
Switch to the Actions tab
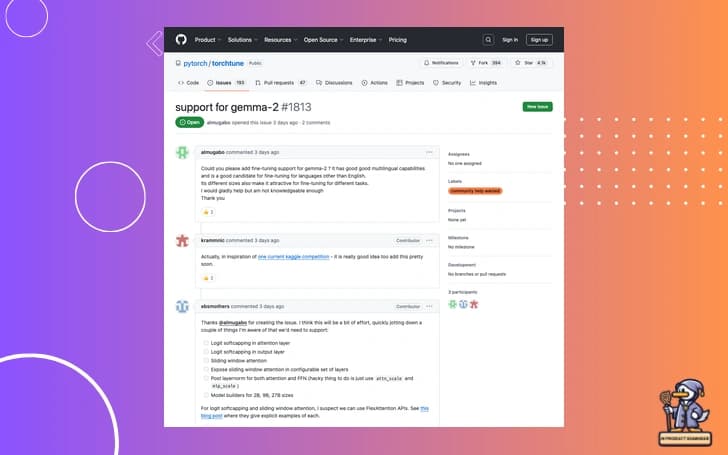[x=375, y=83]
